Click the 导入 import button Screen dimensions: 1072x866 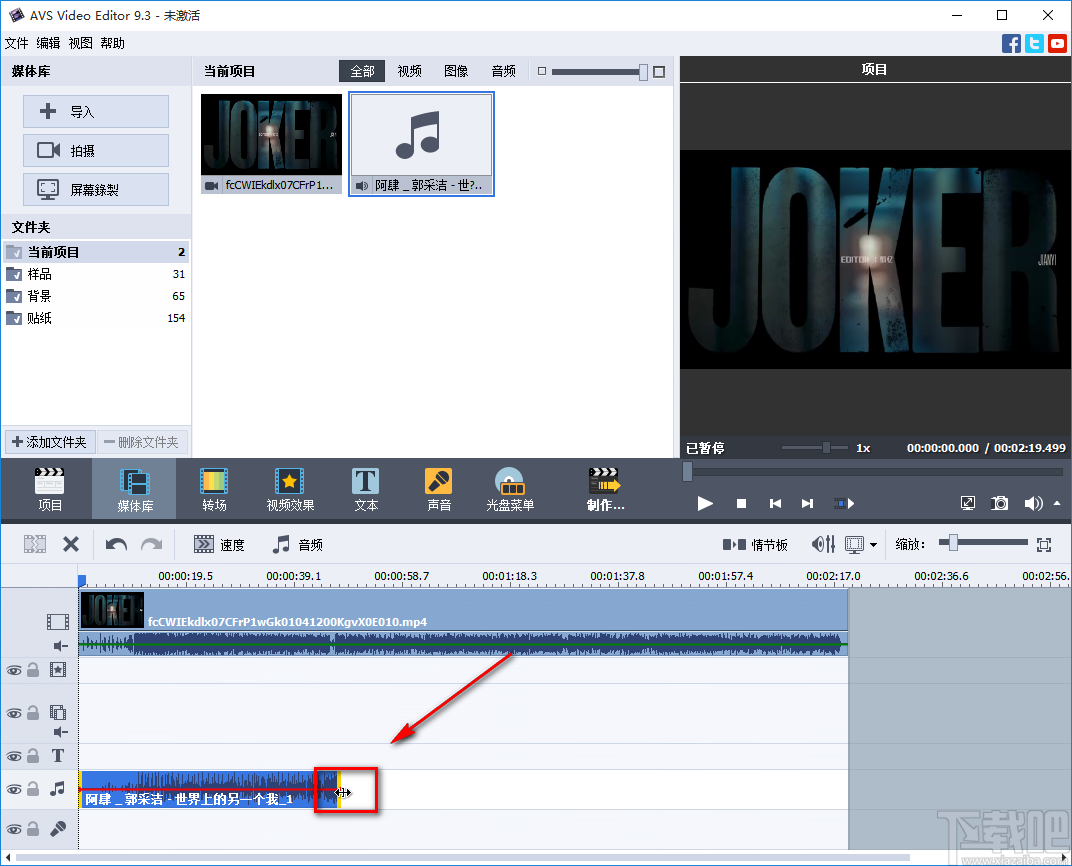(95, 111)
